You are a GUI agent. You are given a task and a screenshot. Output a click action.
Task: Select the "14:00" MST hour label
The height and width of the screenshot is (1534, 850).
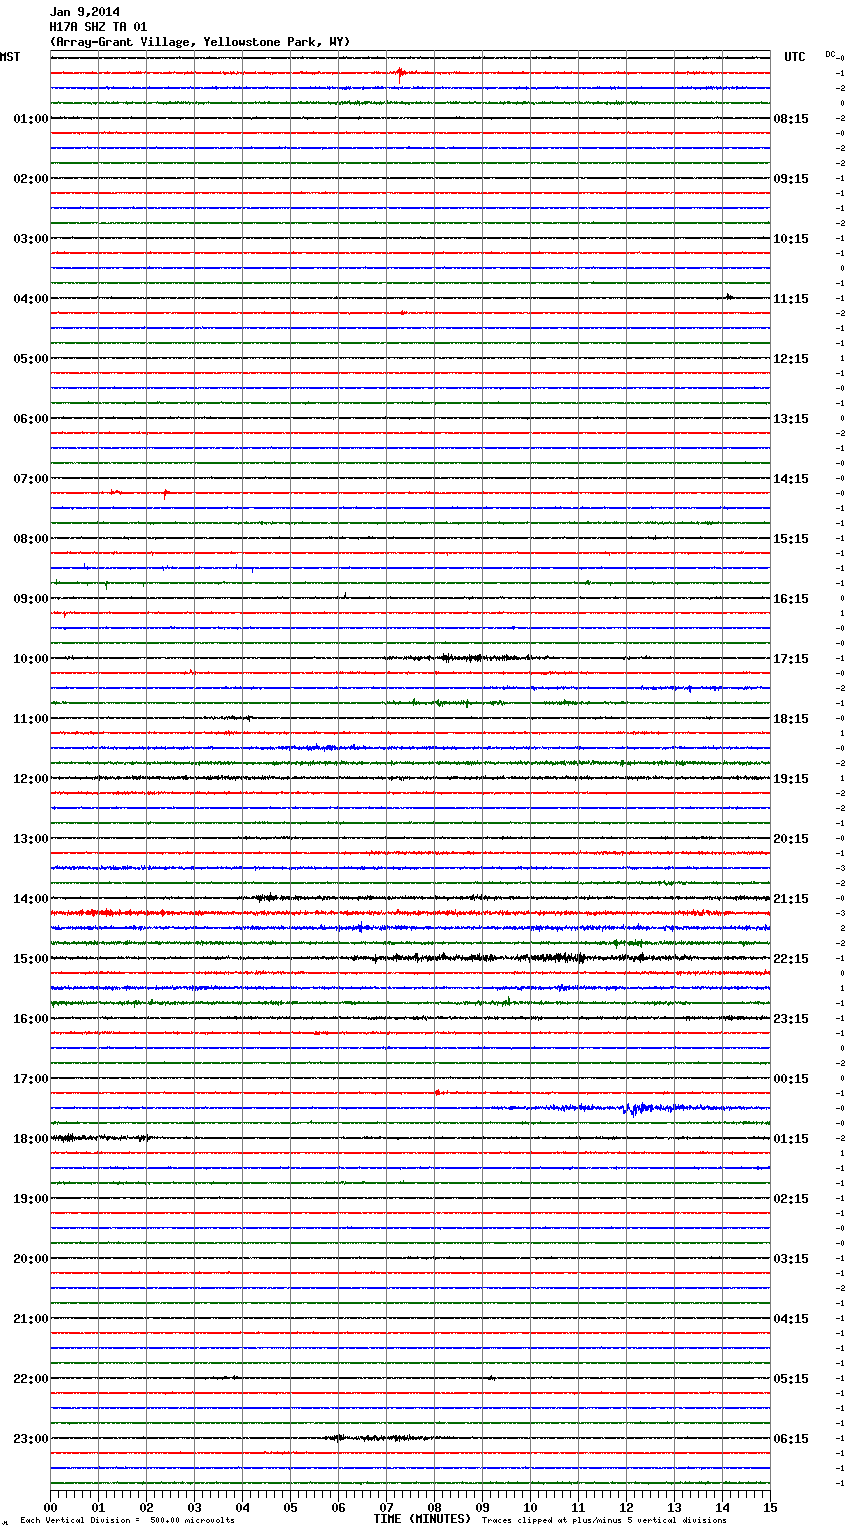tap(31, 899)
